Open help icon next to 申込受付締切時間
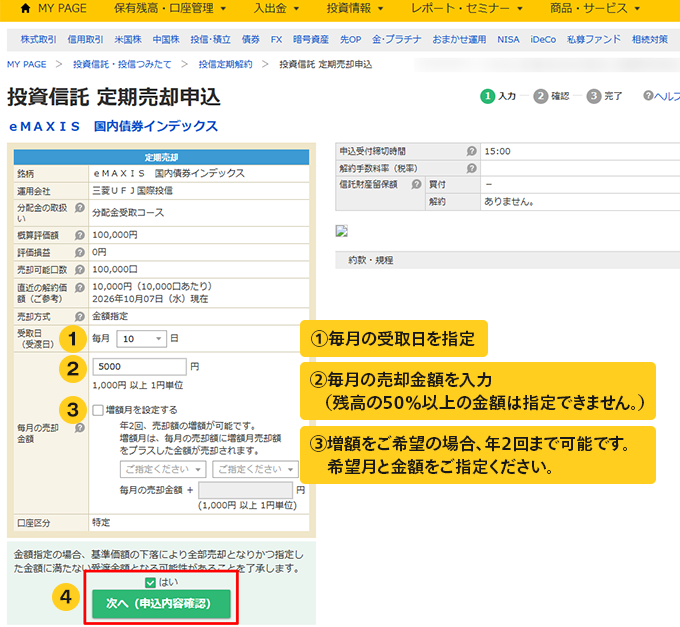This screenshot has width=680, height=627. tap(471, 151)
